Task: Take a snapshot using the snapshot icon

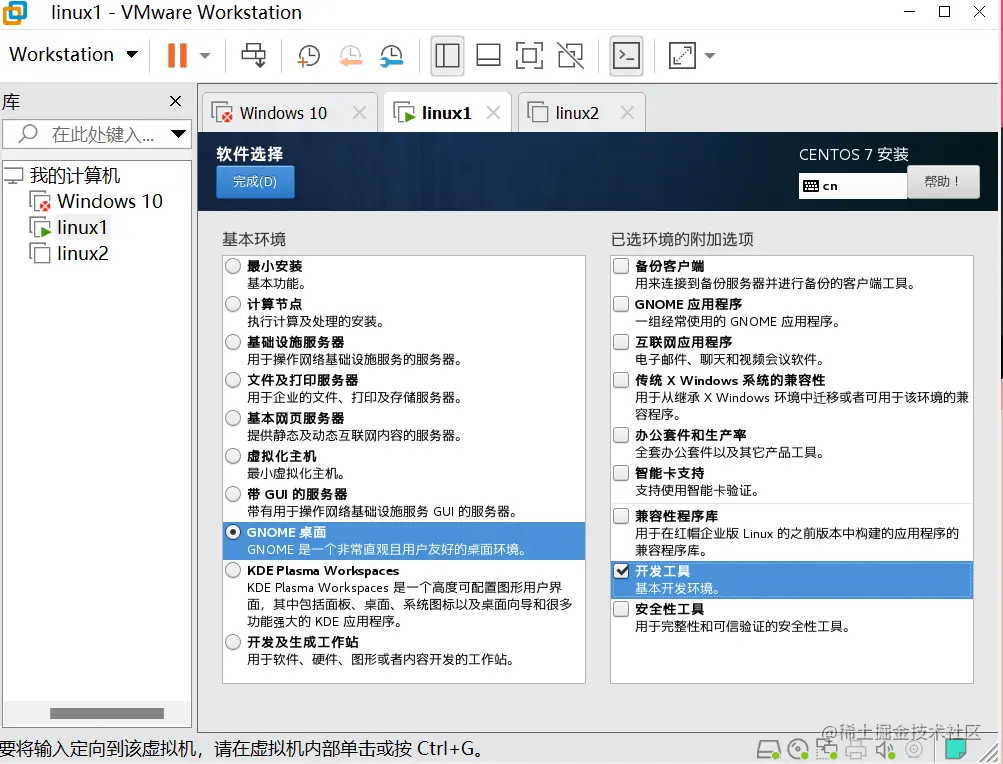Action: pyautogui.click(x=308, y=55)
